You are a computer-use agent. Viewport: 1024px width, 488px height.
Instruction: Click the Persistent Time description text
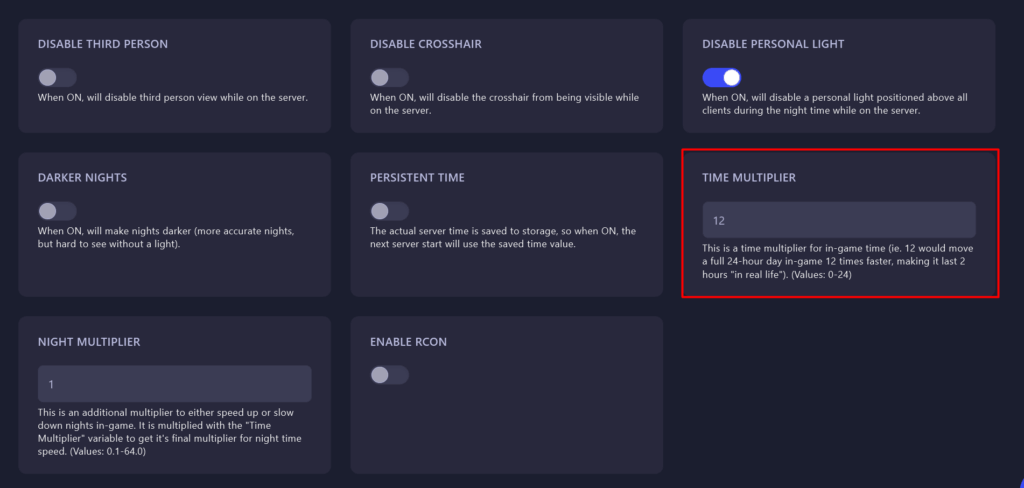tap(503, 238)
